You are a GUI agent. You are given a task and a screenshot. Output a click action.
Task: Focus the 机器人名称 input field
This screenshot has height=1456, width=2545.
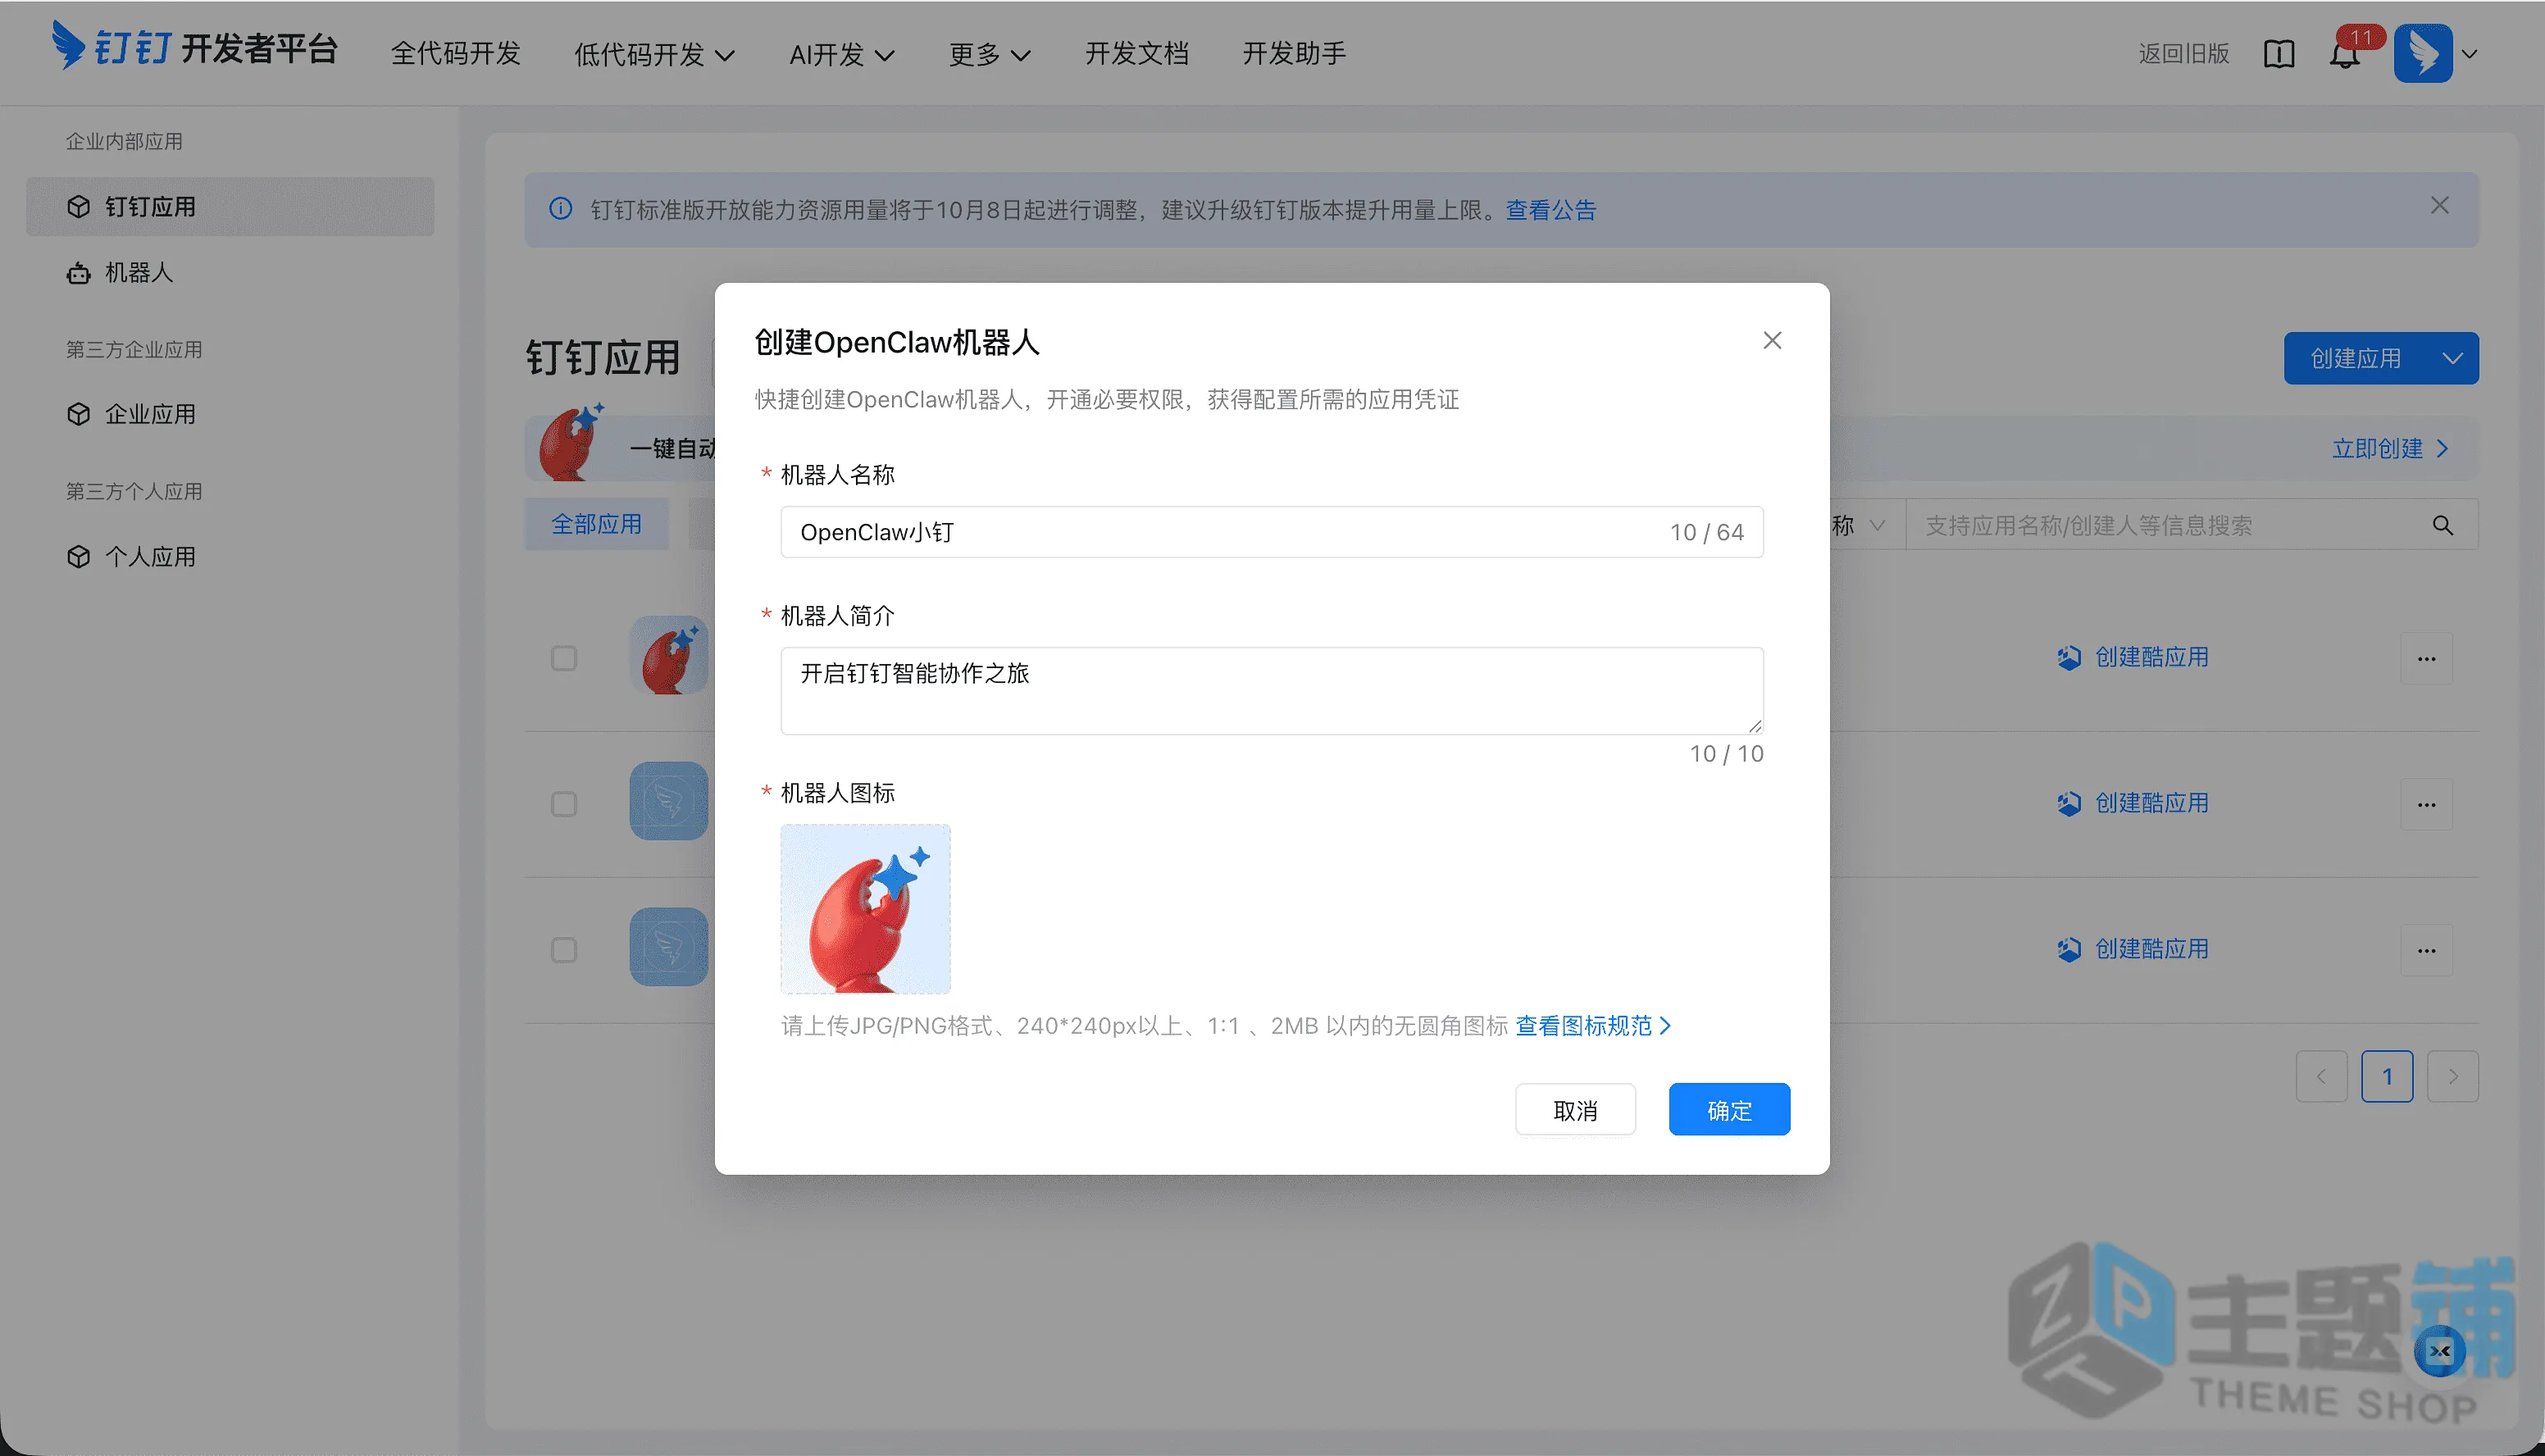point(1271,532)
